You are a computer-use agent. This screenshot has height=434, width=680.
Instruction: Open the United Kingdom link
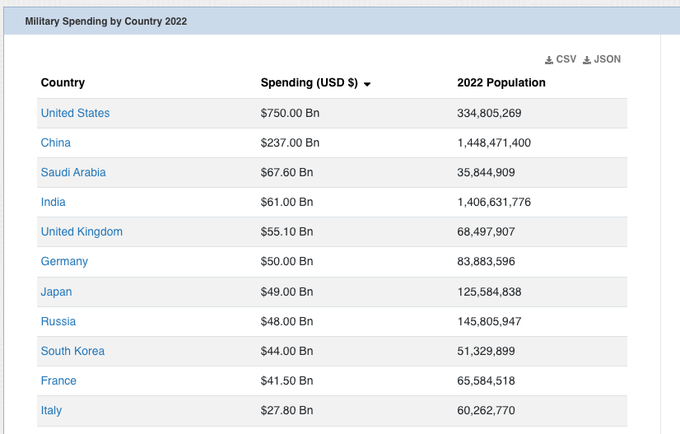[82, 232]
